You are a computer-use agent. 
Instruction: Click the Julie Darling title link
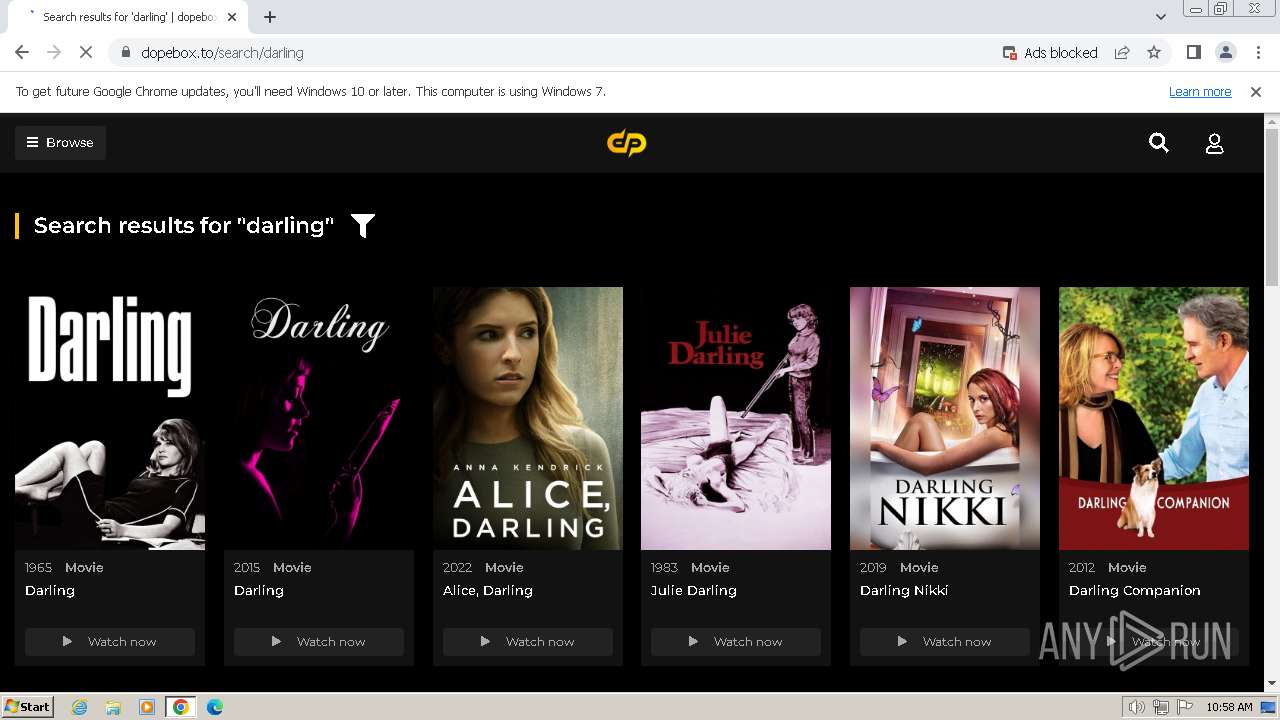click(694, 590)
